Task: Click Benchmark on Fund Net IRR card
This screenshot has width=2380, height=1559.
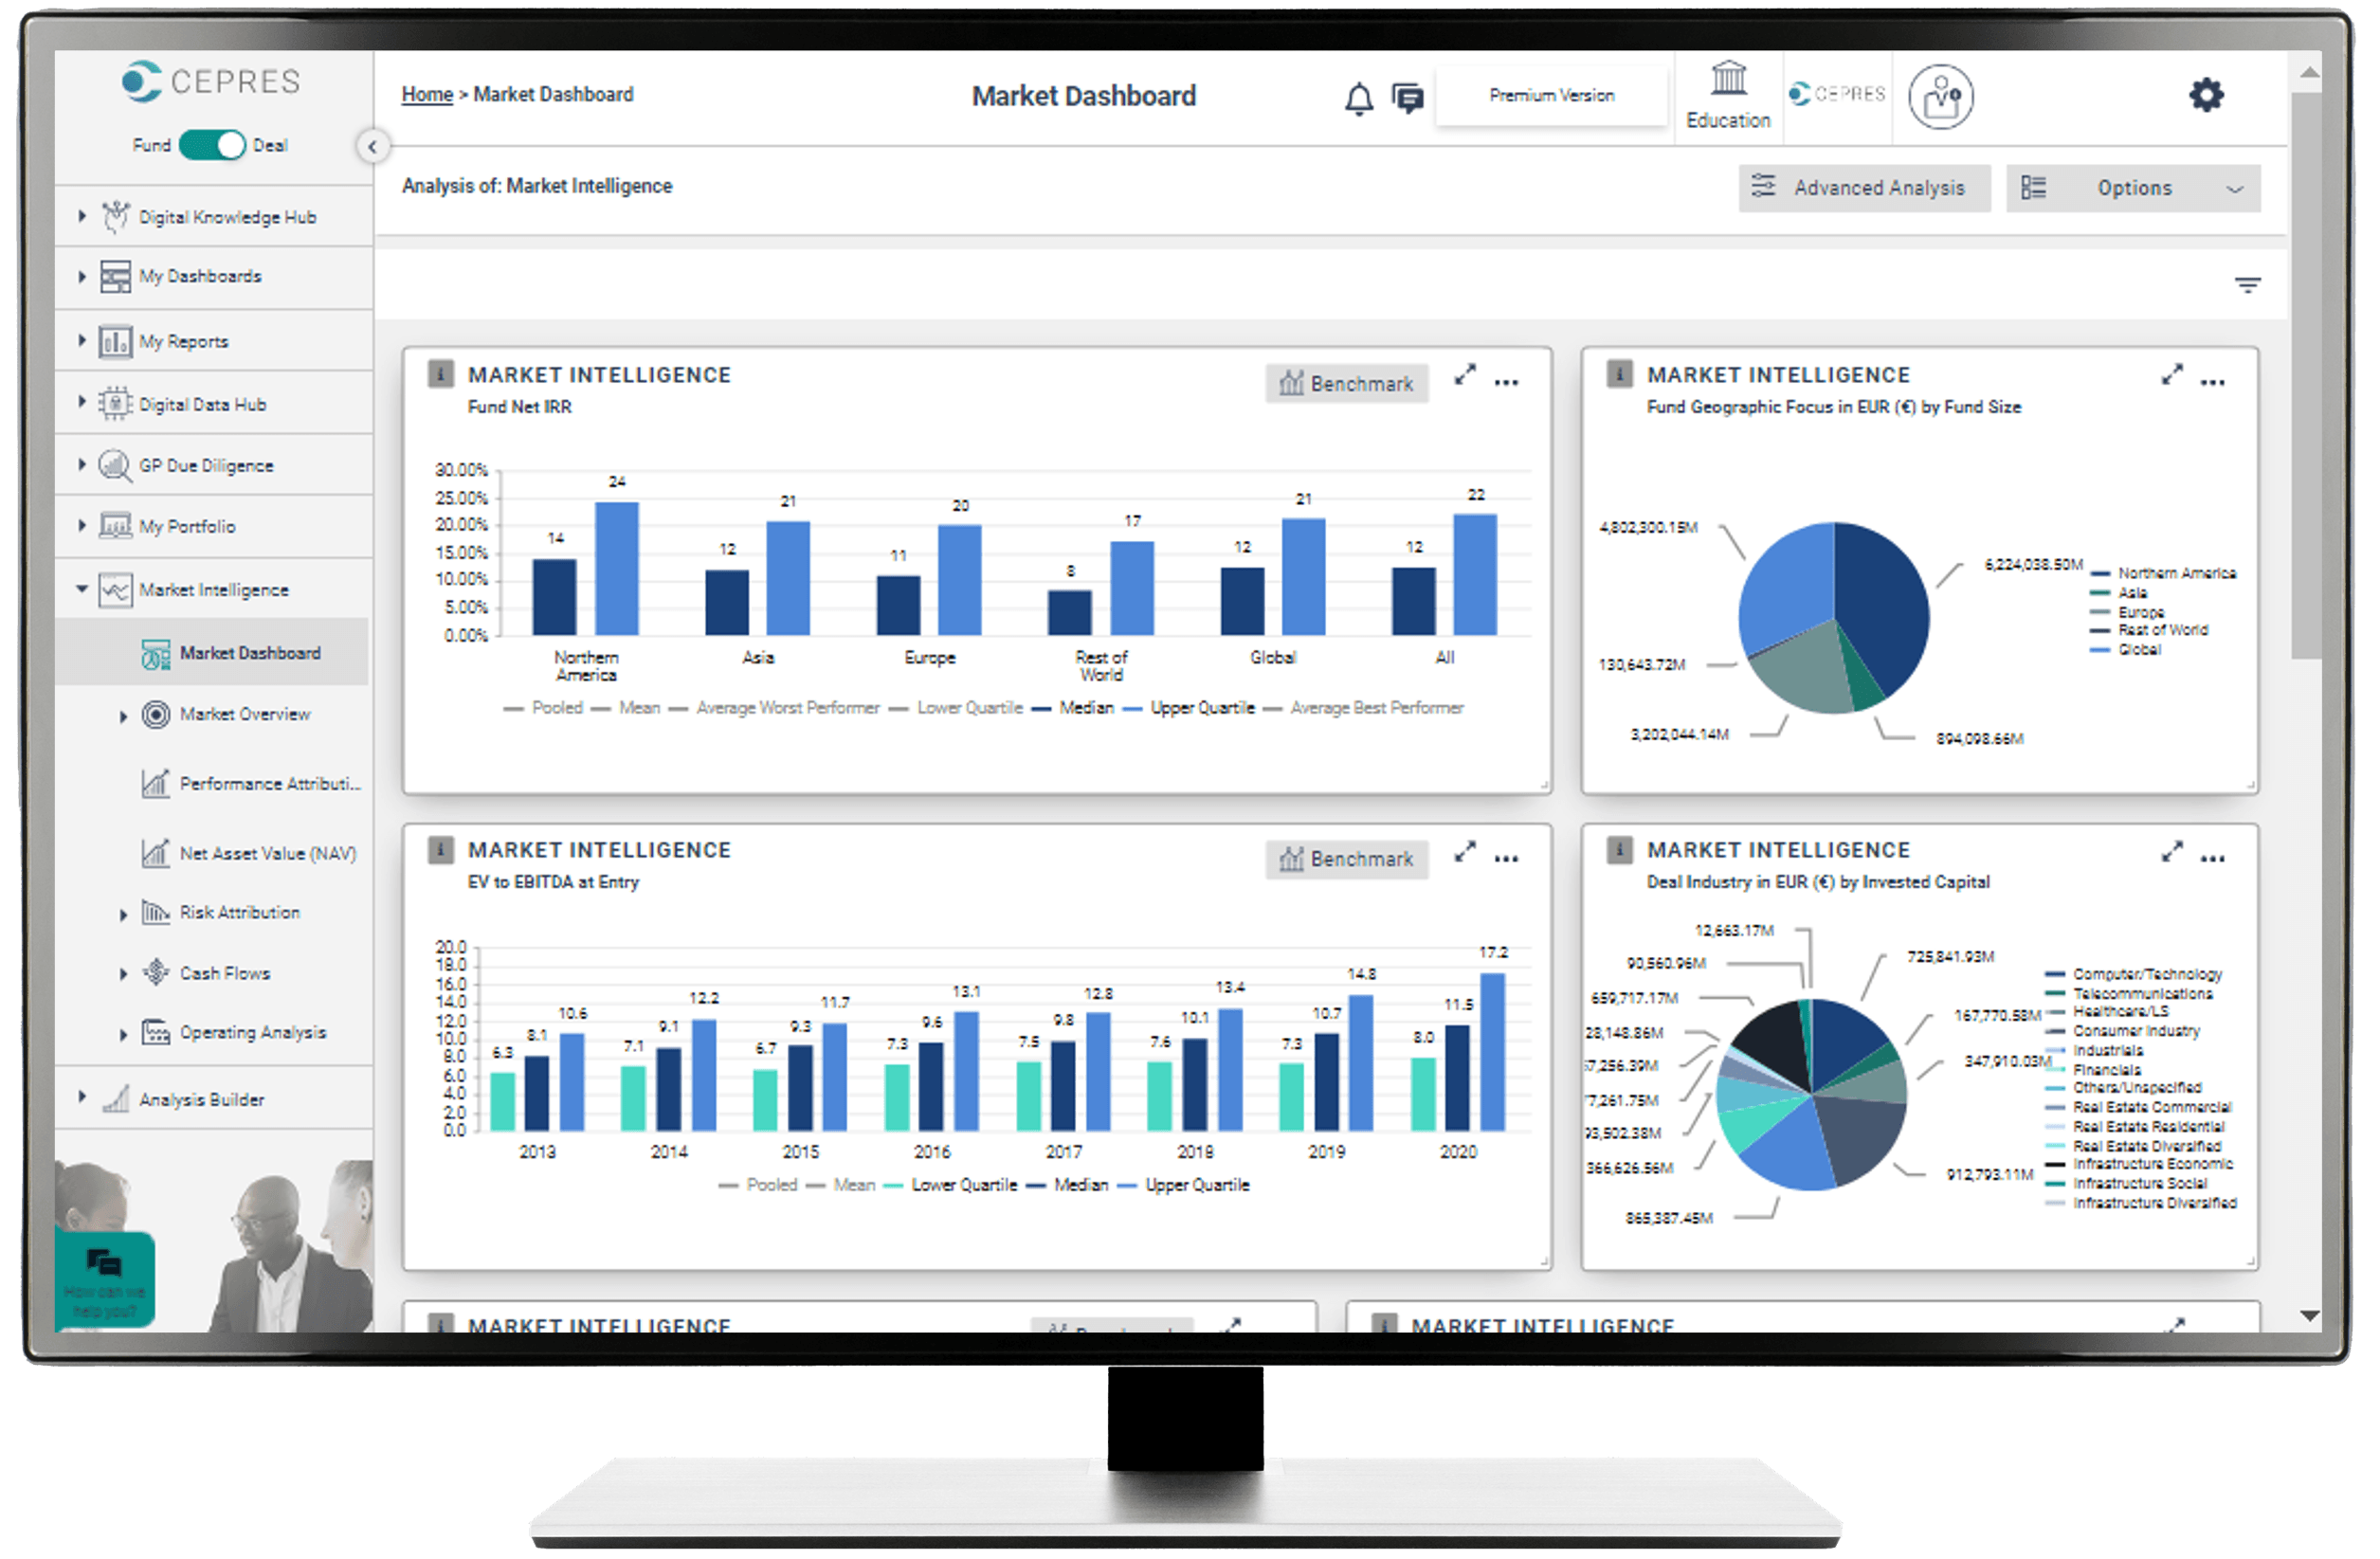Action: 1346,384
